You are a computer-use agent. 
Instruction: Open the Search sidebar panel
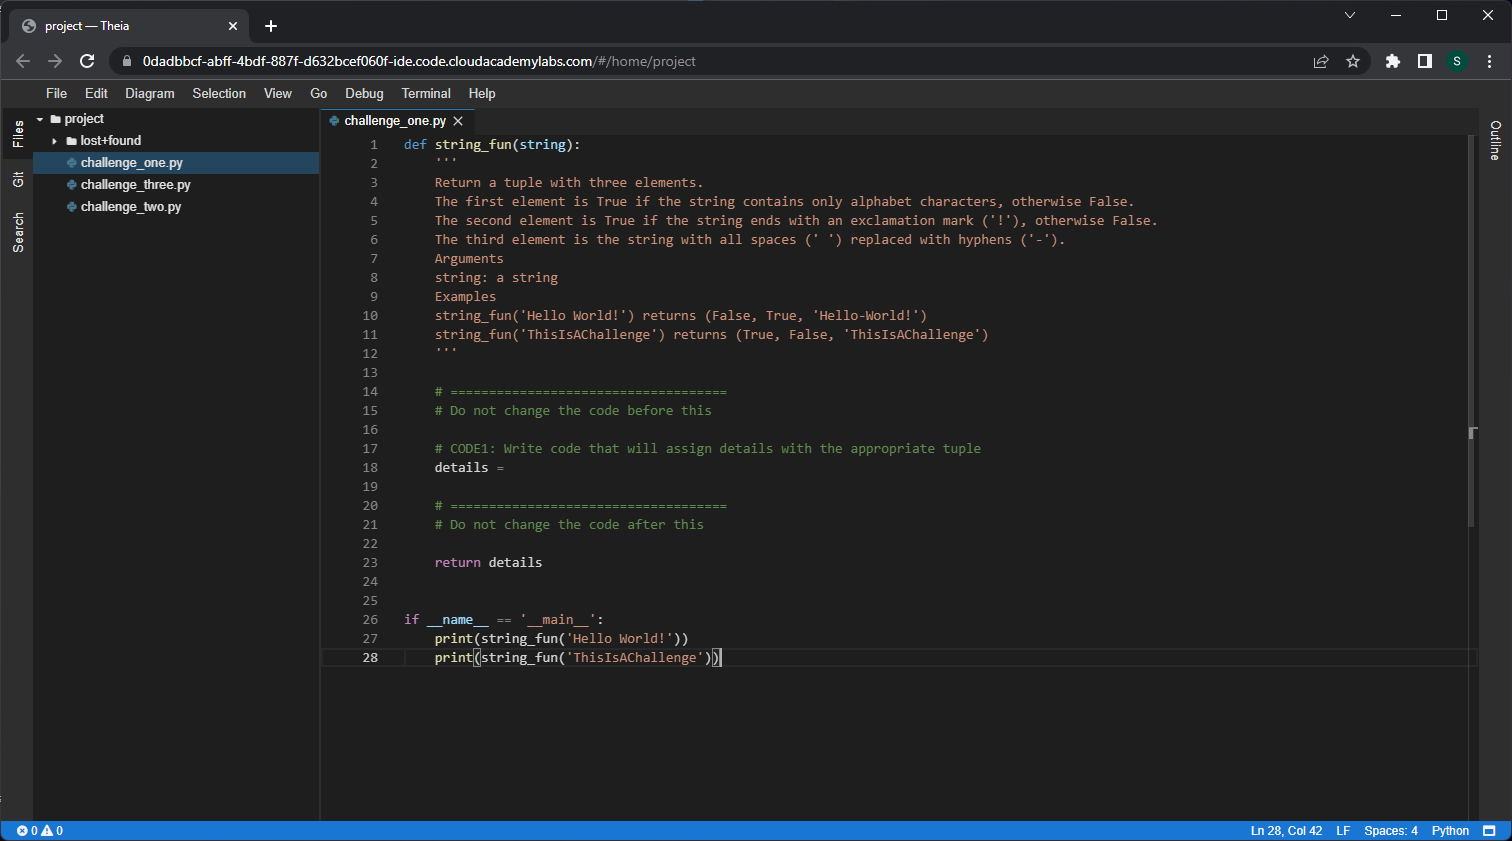coord(18,232)
